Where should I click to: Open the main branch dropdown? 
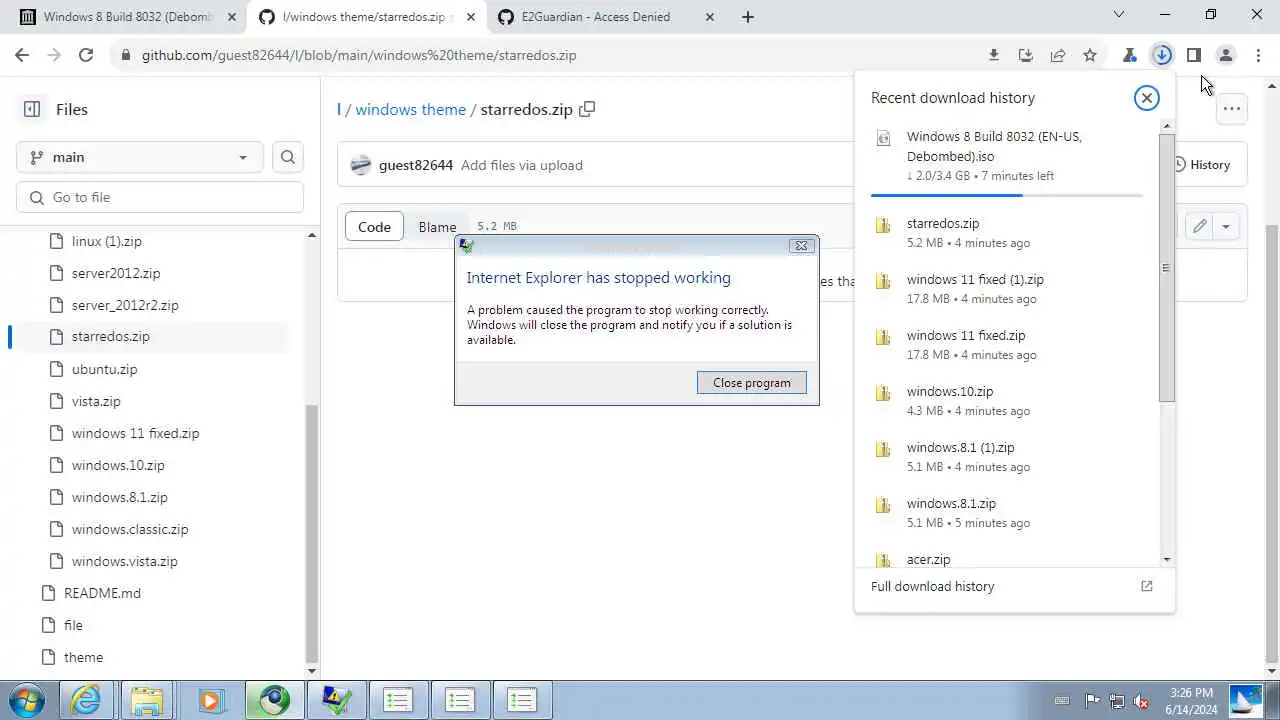point(139,157)
